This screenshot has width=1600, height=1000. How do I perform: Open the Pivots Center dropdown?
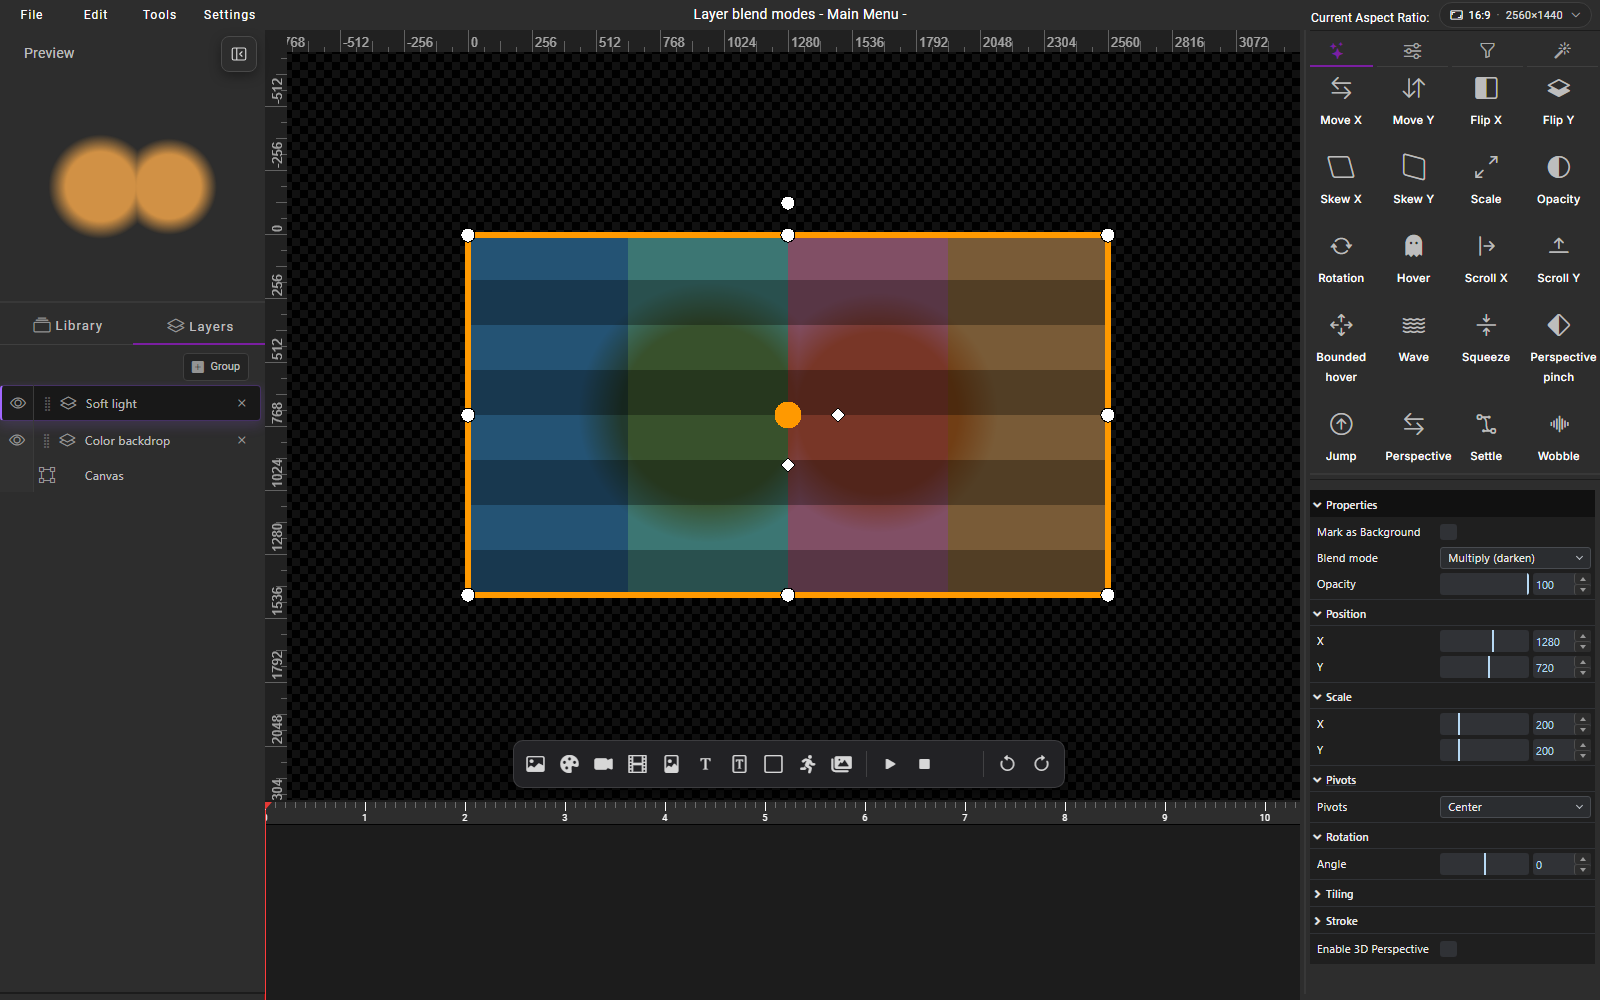click(x=1515, y=807)
